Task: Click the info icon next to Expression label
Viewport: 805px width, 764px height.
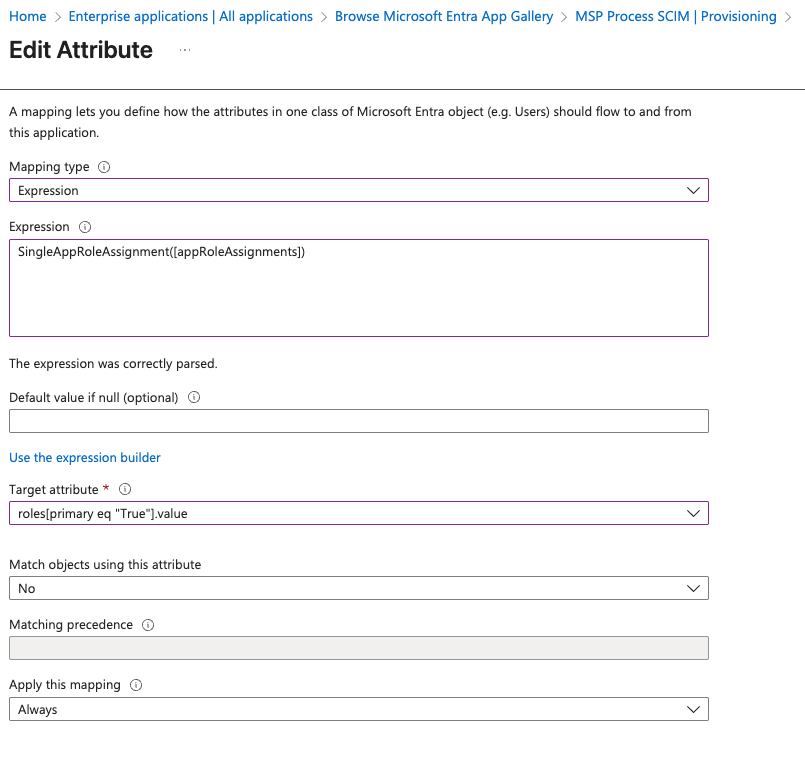Action: 85,227
